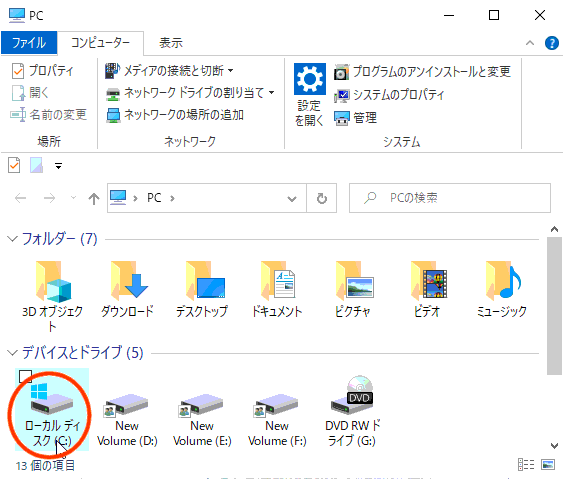Click the PC icon in the title bar
Image resolution: width=564 pixels, height=479 pixels.
(17, 15)
